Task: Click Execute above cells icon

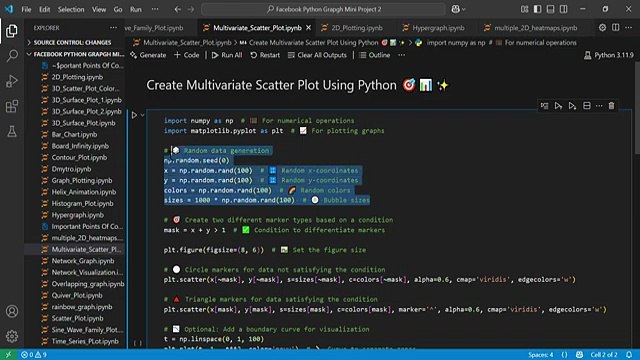Action: (558, 106)
